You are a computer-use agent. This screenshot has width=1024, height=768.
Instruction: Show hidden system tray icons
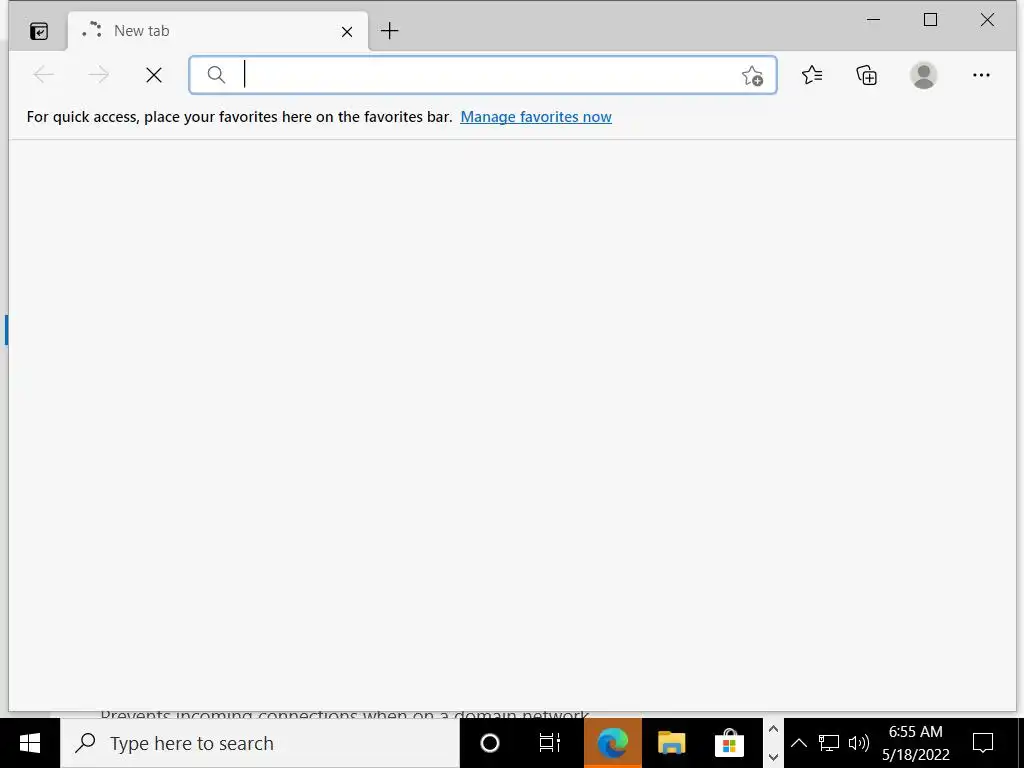799,743
